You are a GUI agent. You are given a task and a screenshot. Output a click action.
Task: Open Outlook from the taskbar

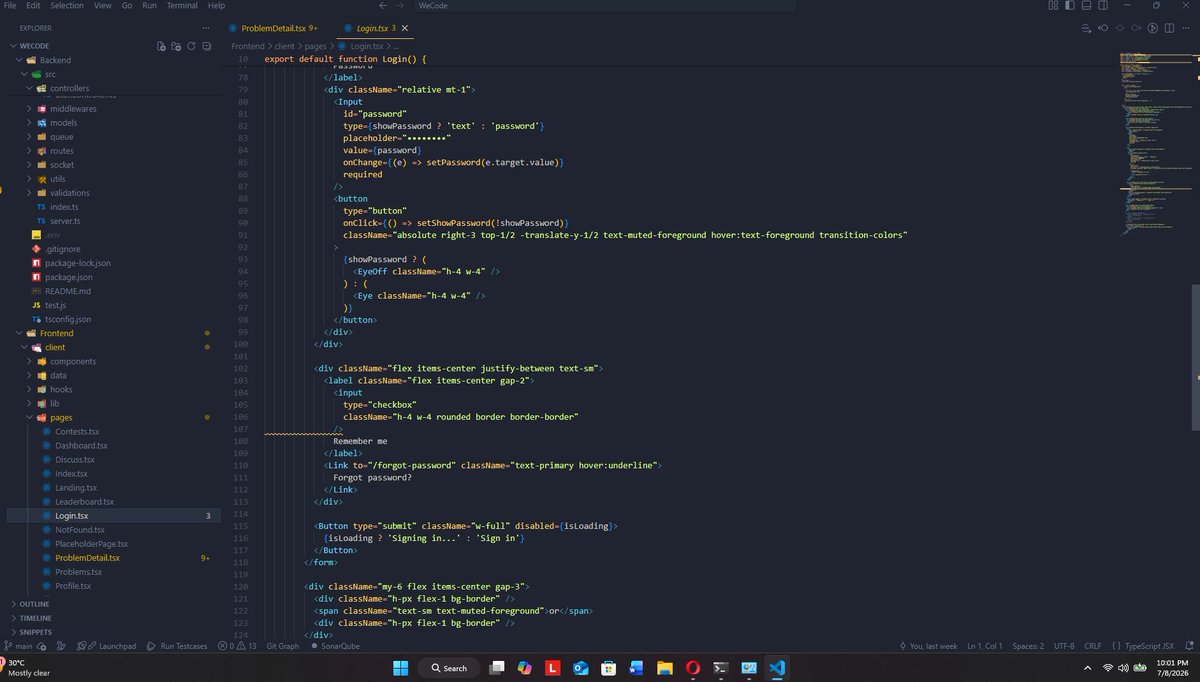coord(580,668)
